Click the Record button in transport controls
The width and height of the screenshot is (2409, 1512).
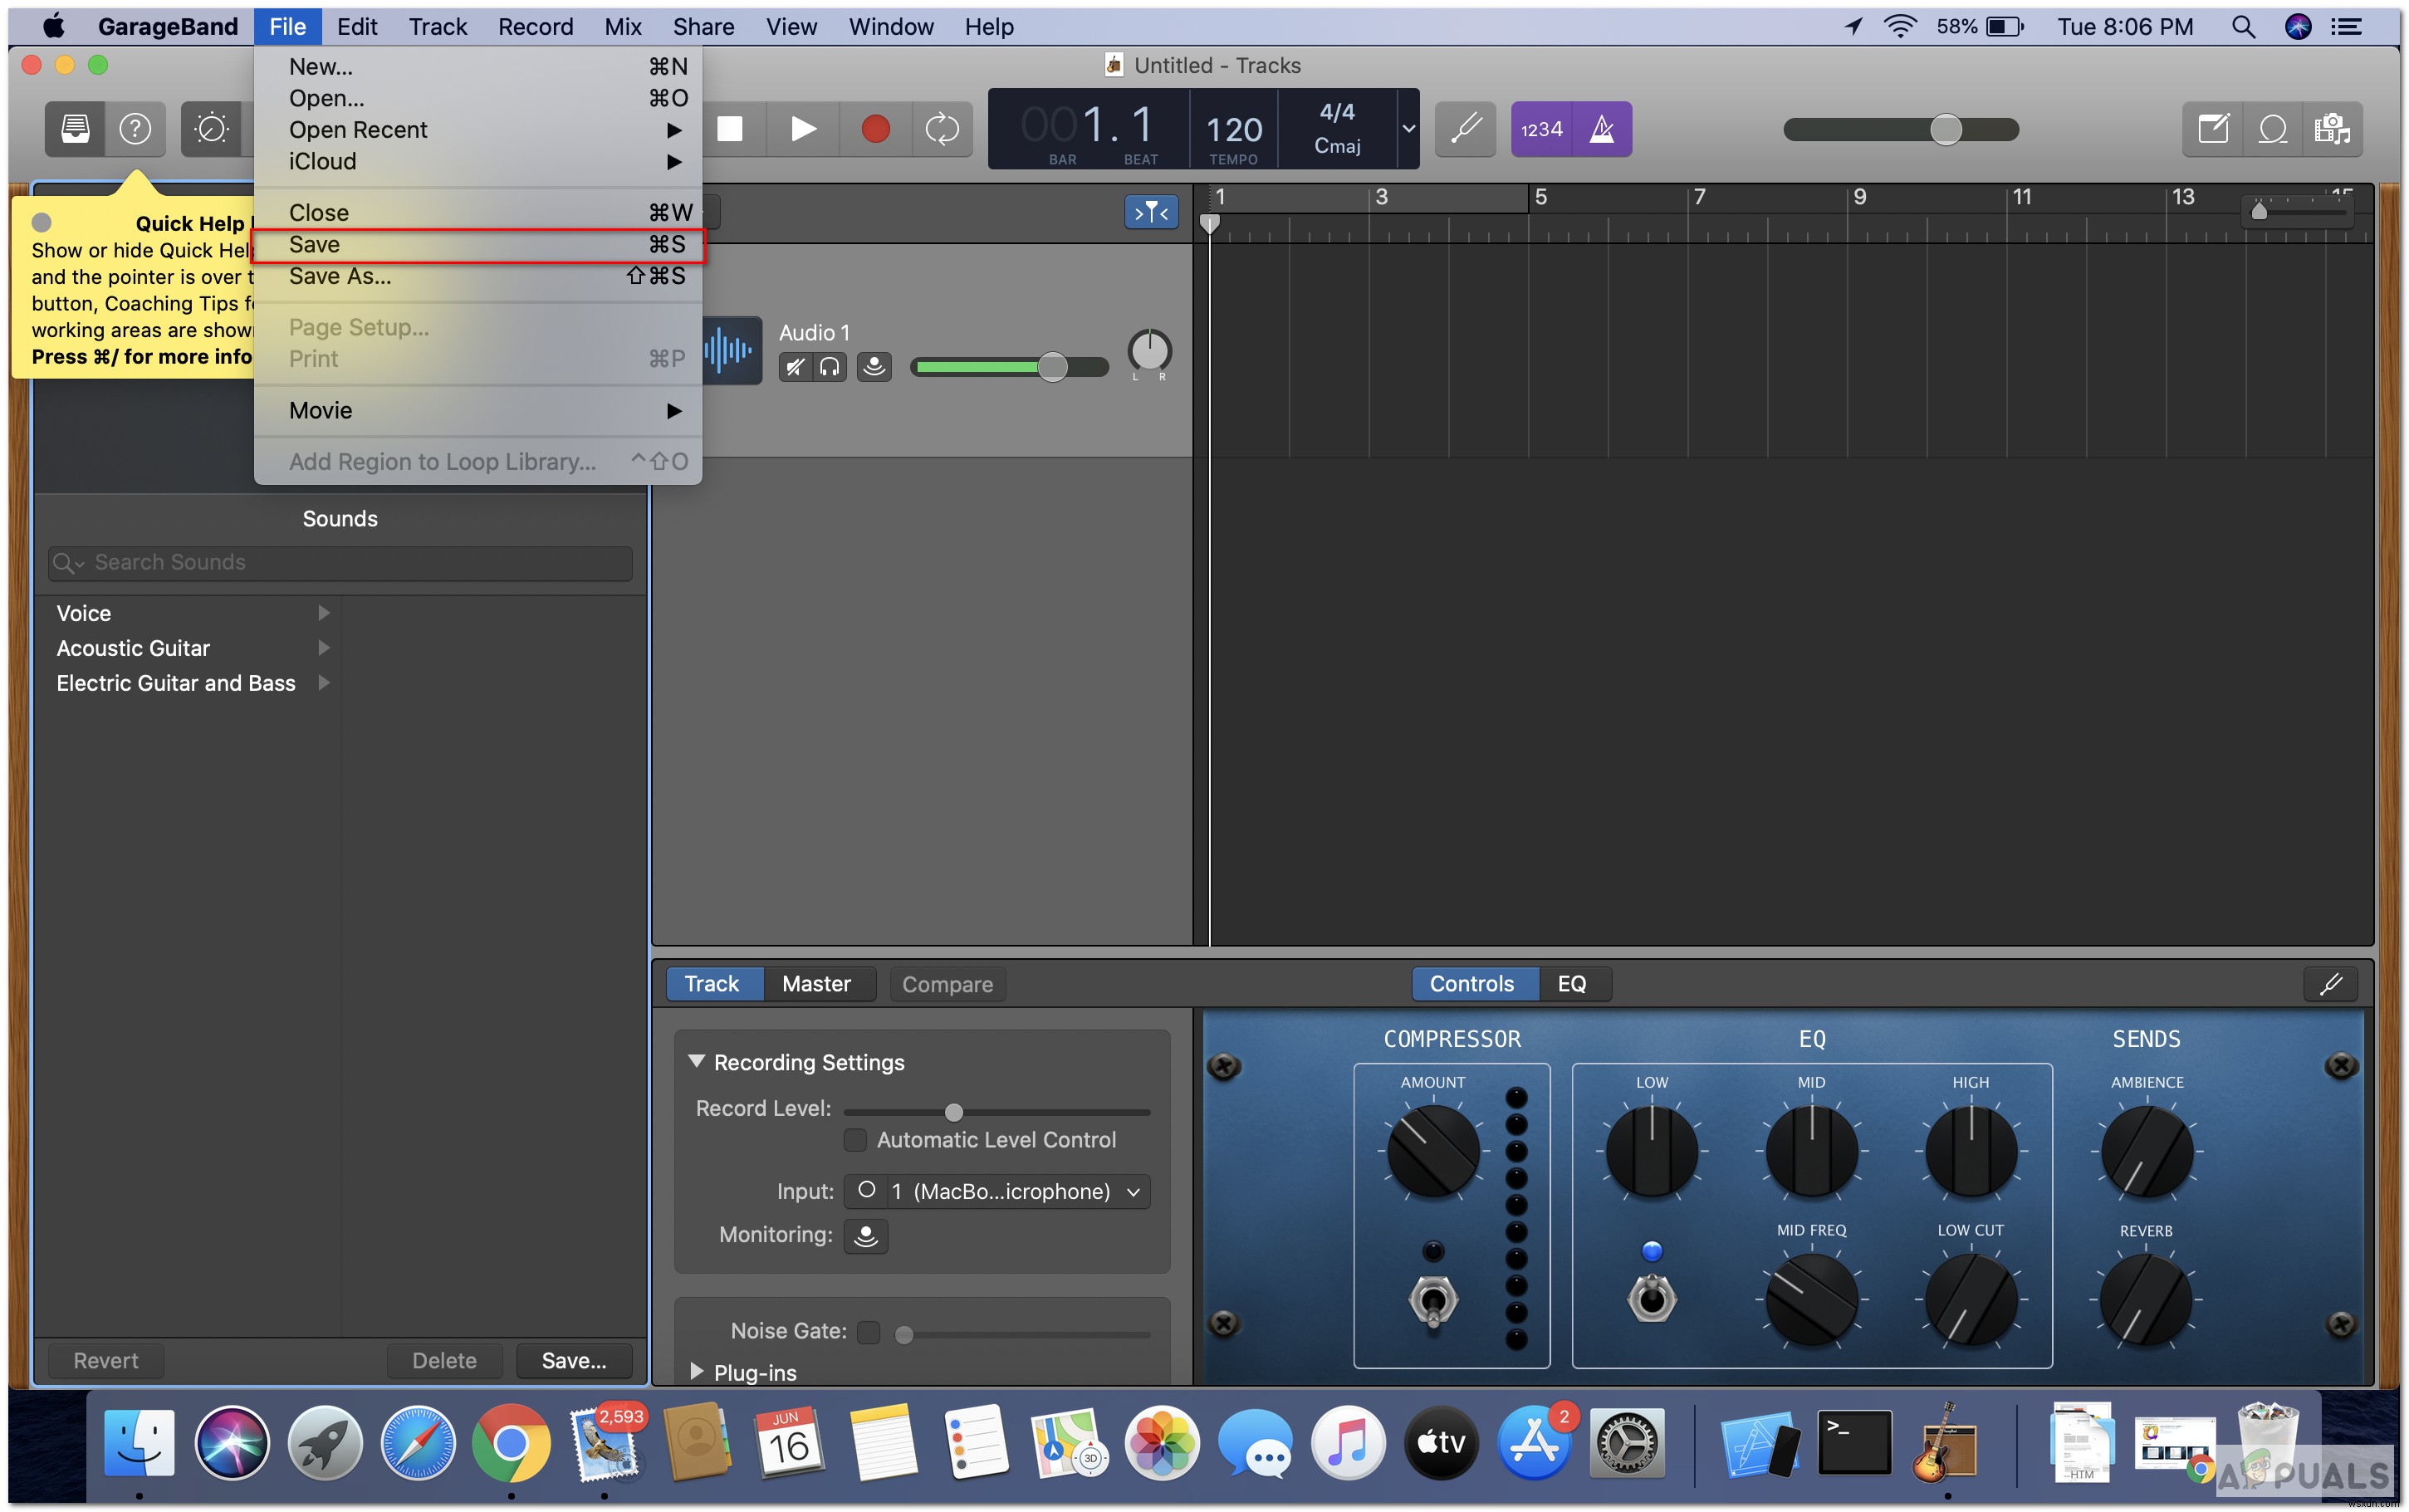(x=873, y=127)
